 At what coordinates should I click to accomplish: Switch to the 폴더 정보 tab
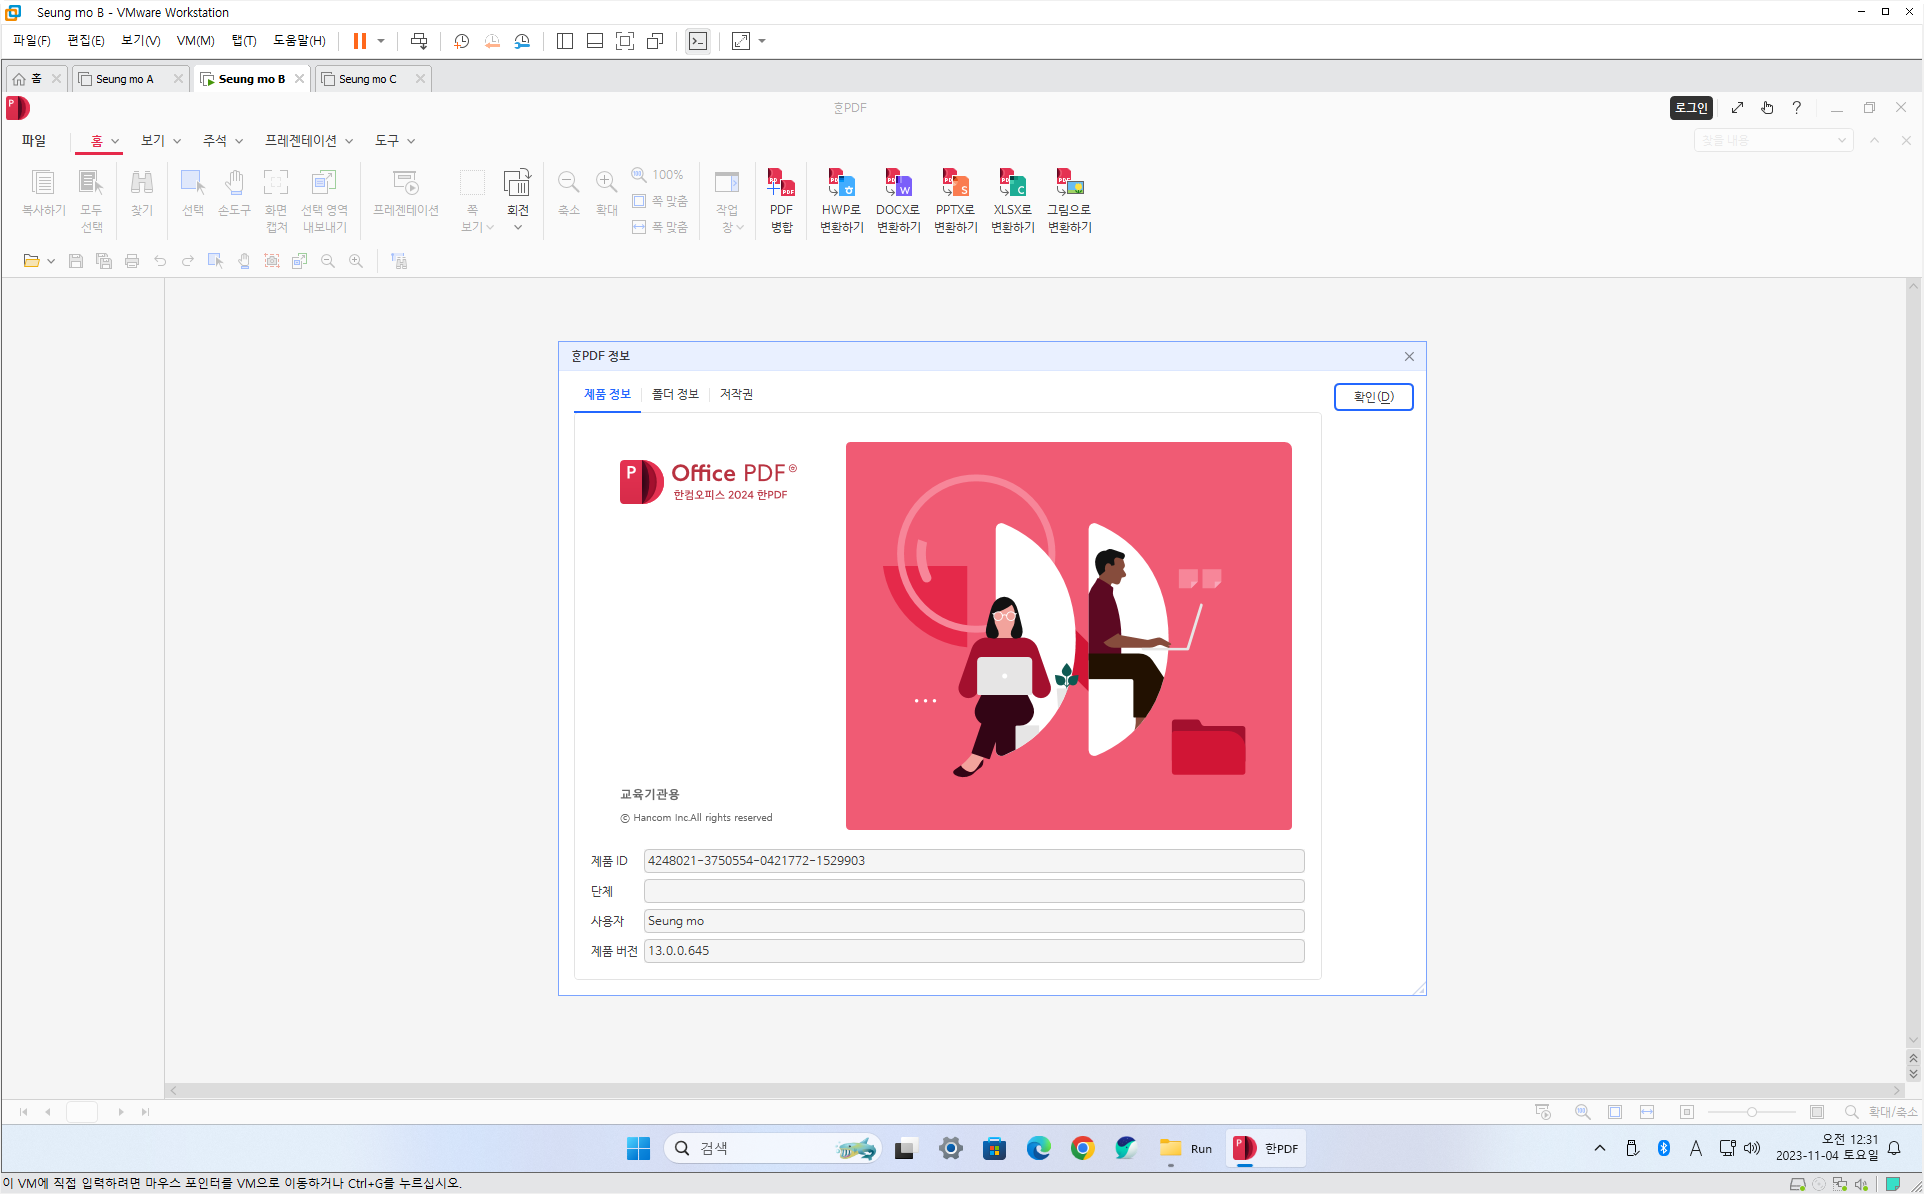[675, 394]
